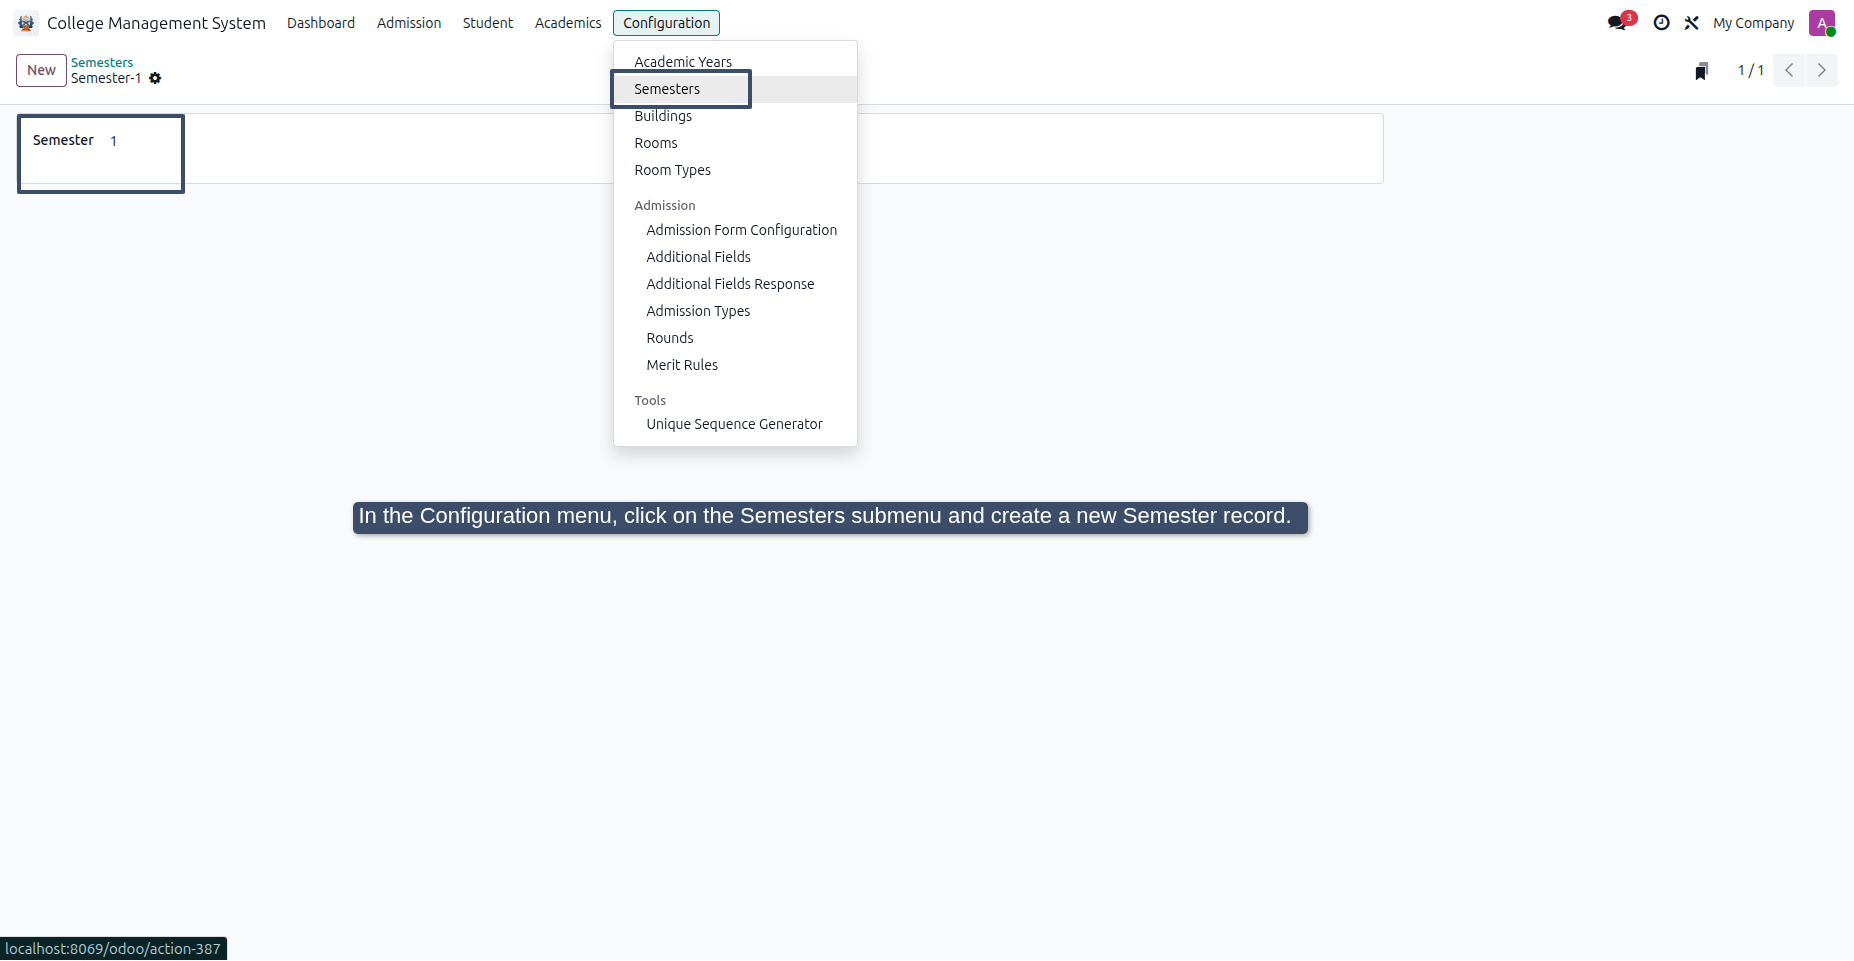Open the Additional Fields entry

tap(735, 257)
